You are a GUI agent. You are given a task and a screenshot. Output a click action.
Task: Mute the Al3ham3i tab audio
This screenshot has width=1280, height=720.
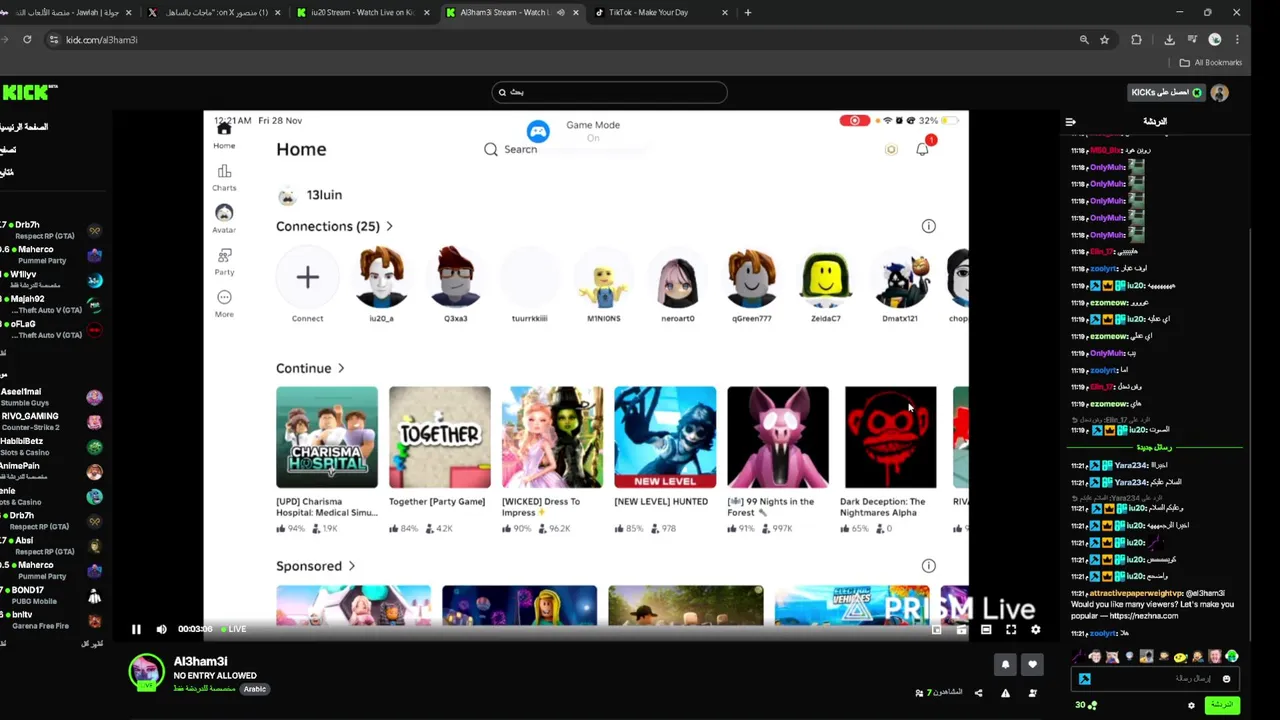(560, 13)
